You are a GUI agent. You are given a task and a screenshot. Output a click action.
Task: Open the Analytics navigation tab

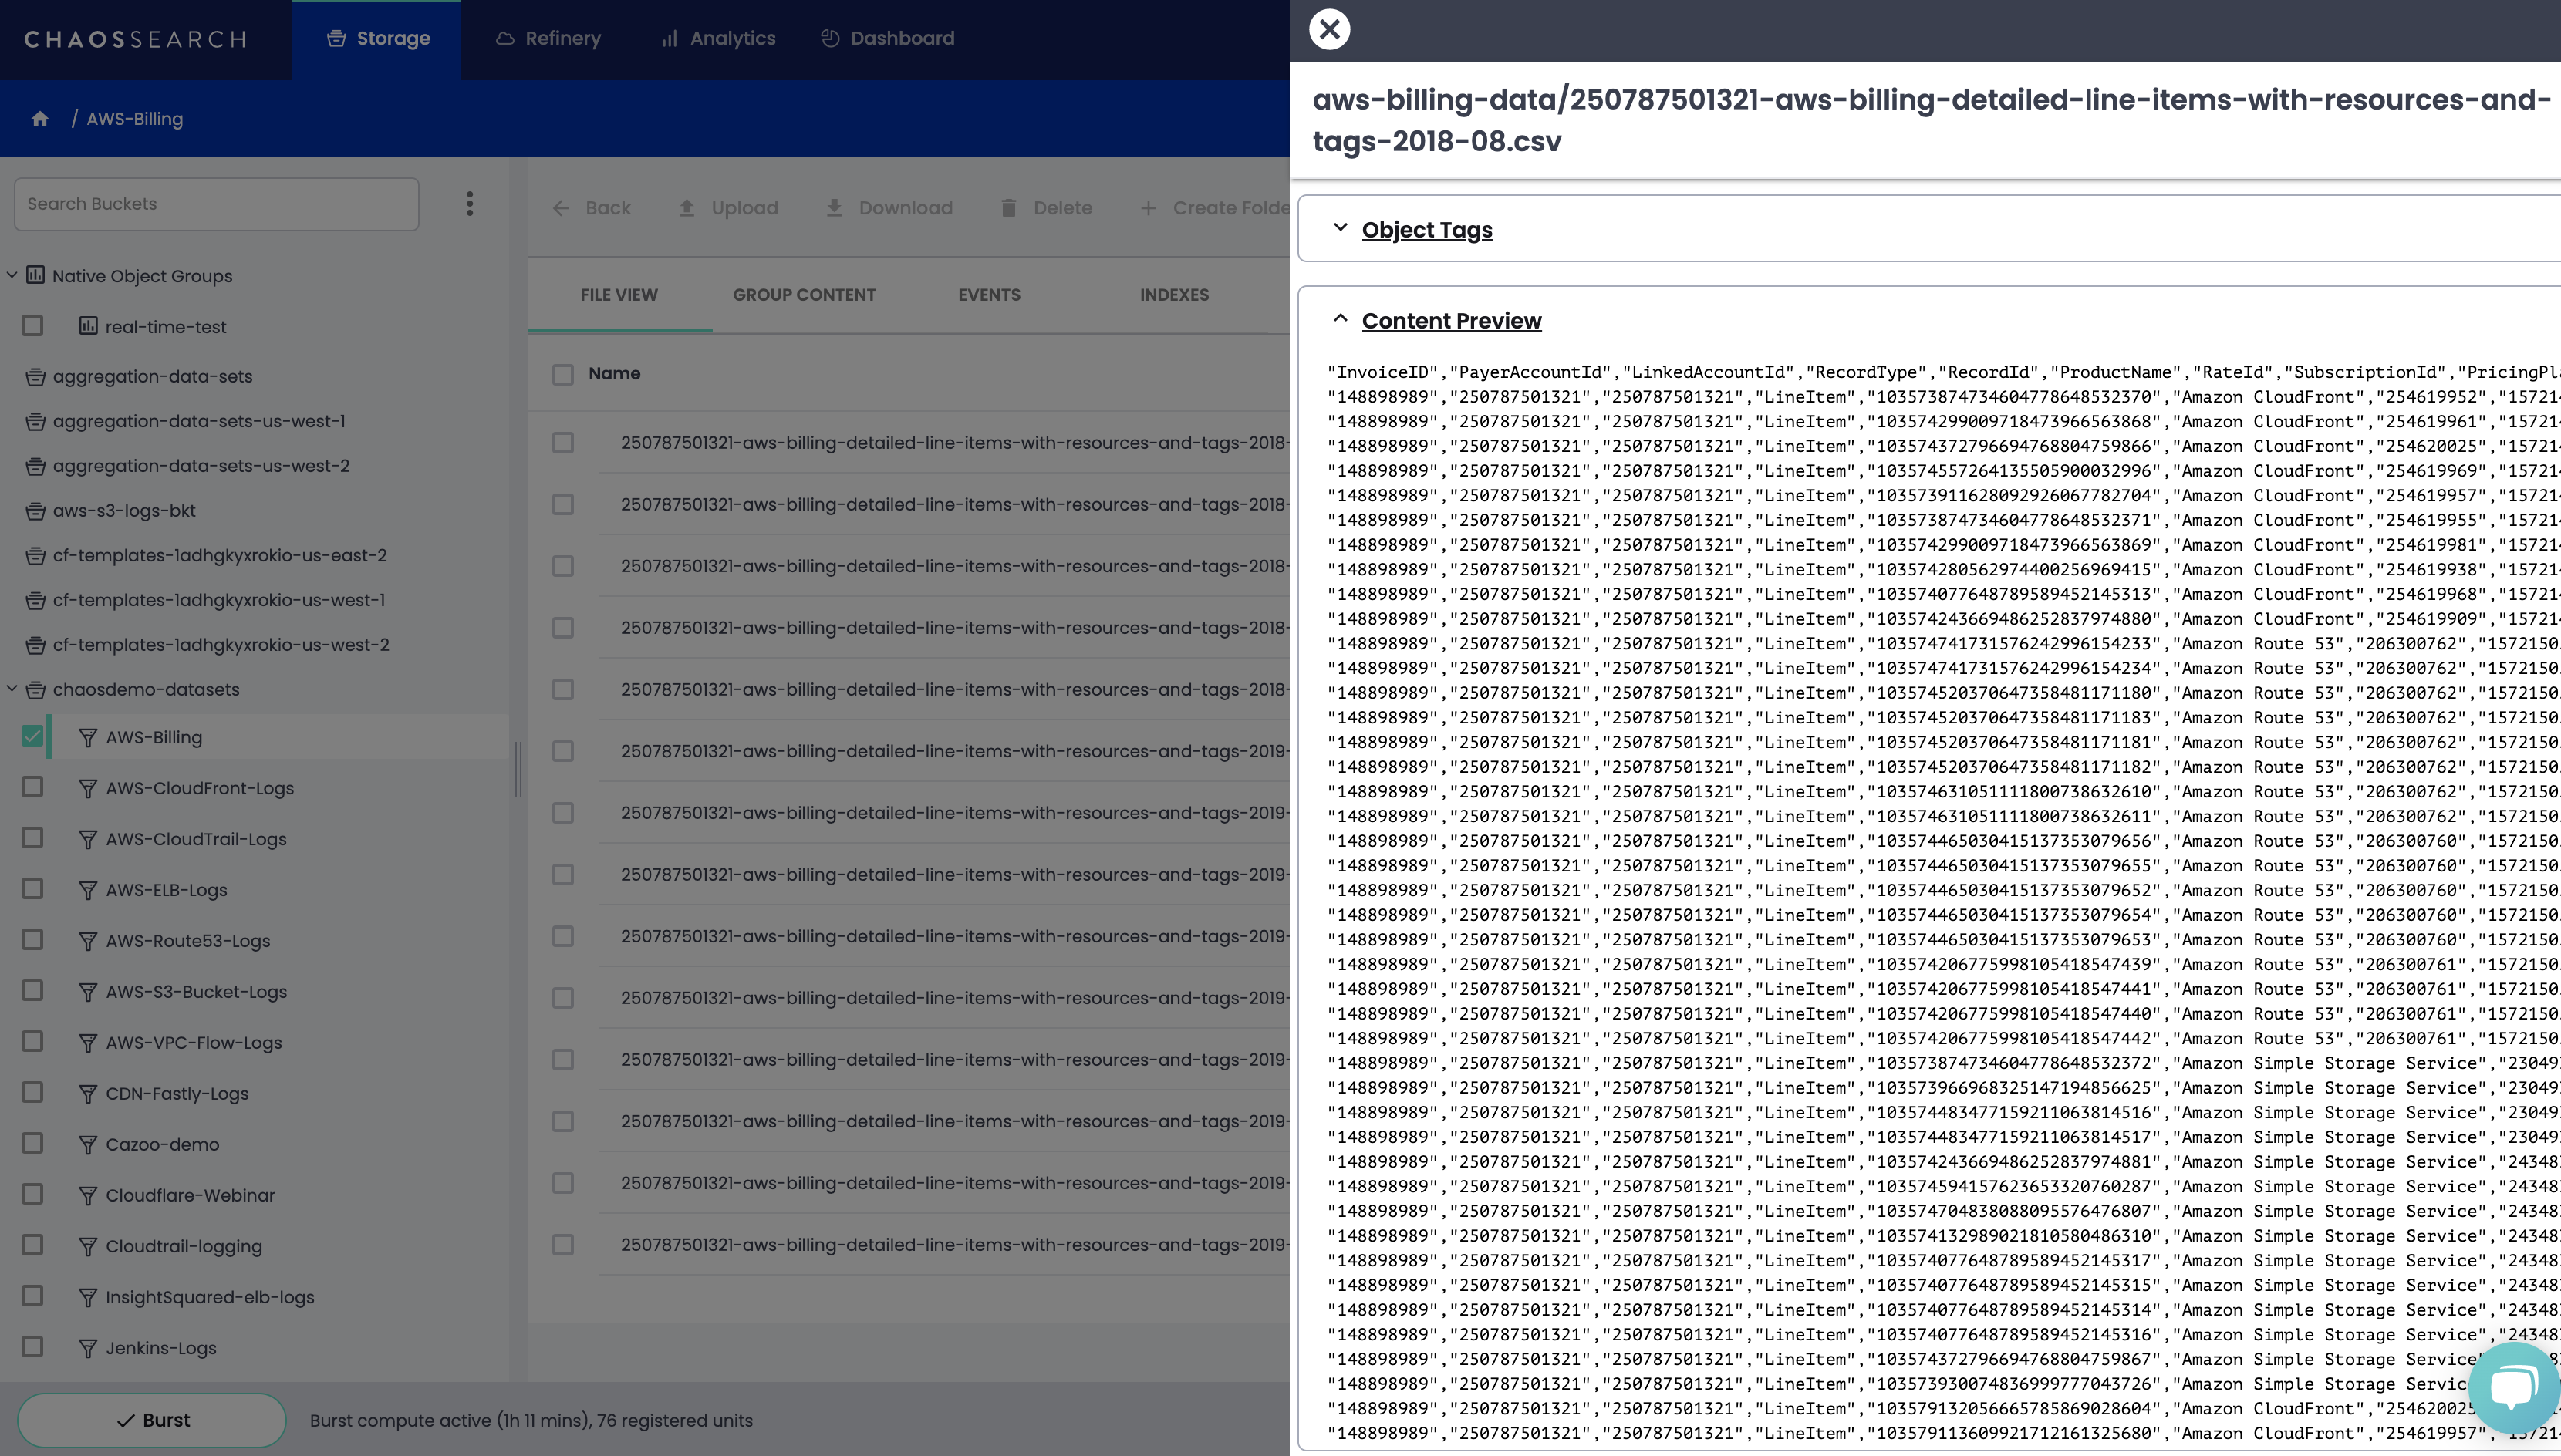coord(718,39)
